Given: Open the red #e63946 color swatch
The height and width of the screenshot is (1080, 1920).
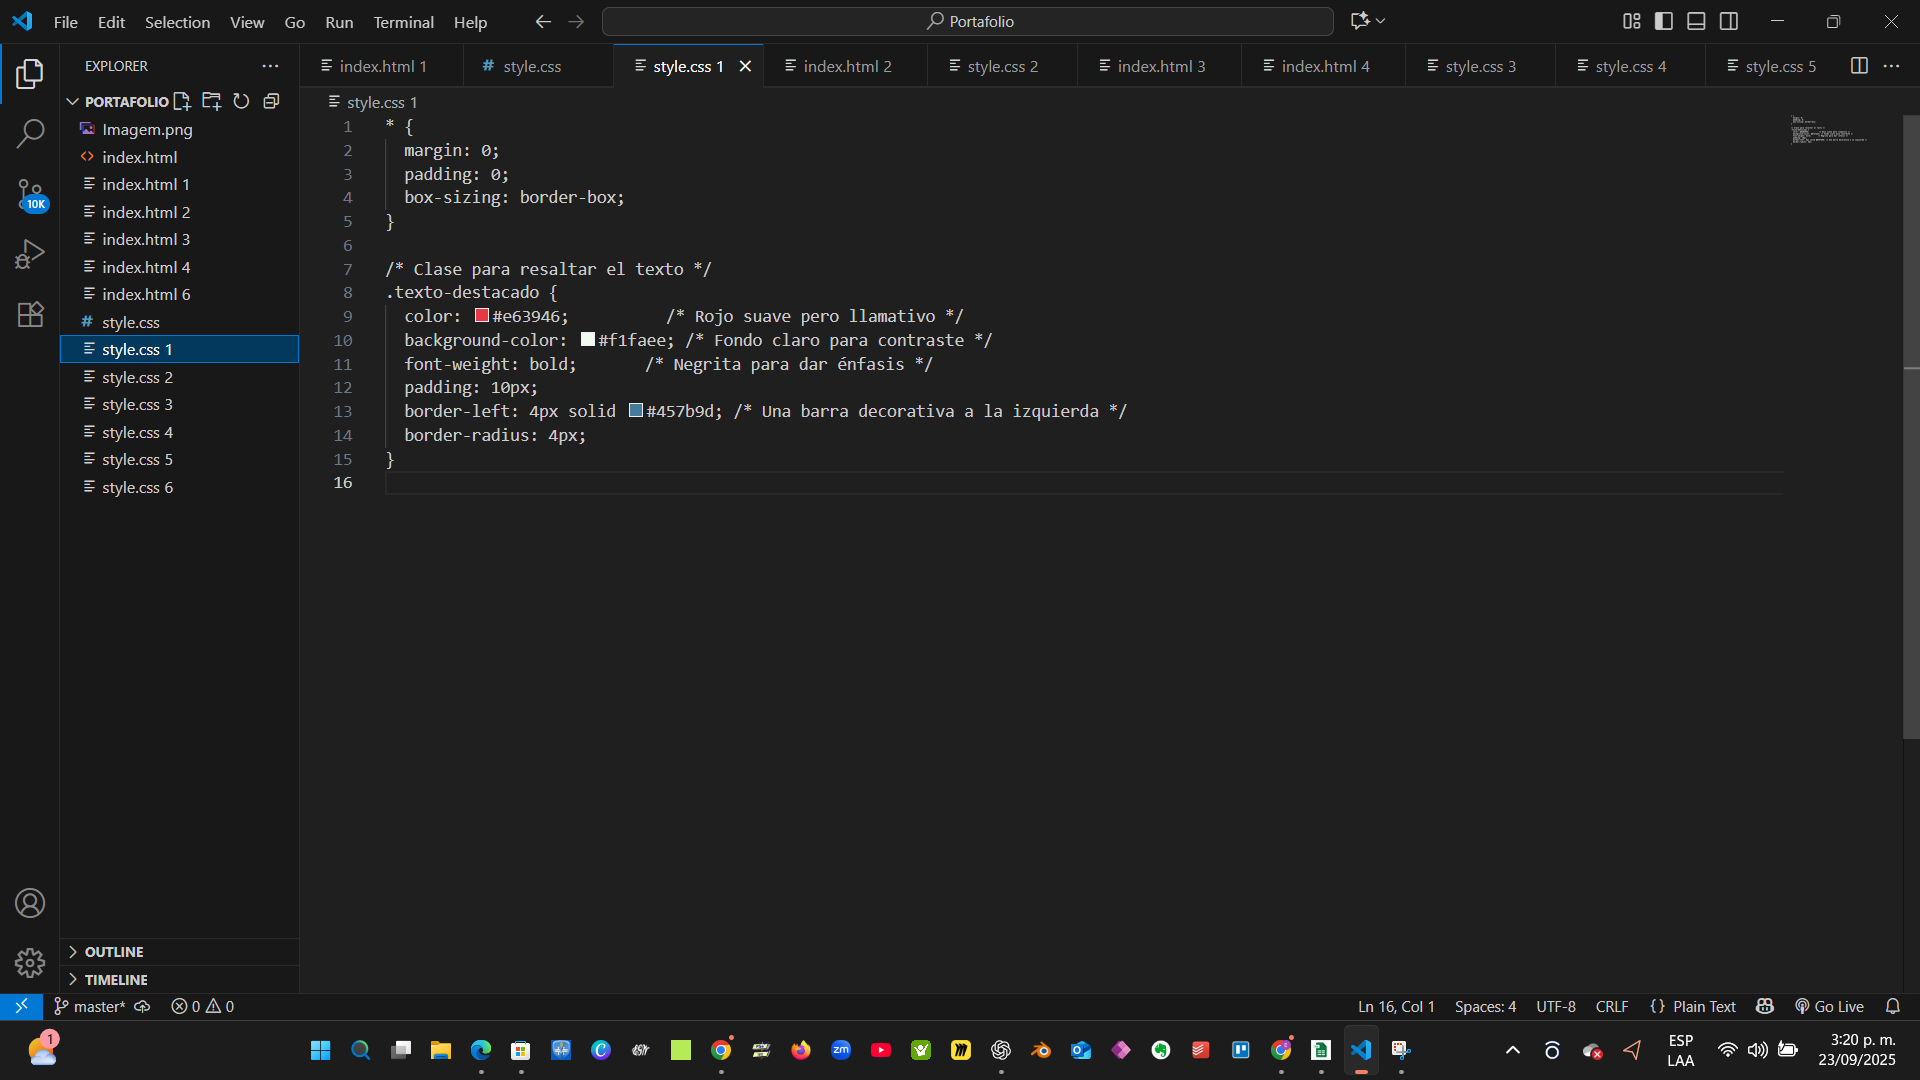Looking at the screenshot, I should pos(482,316).
